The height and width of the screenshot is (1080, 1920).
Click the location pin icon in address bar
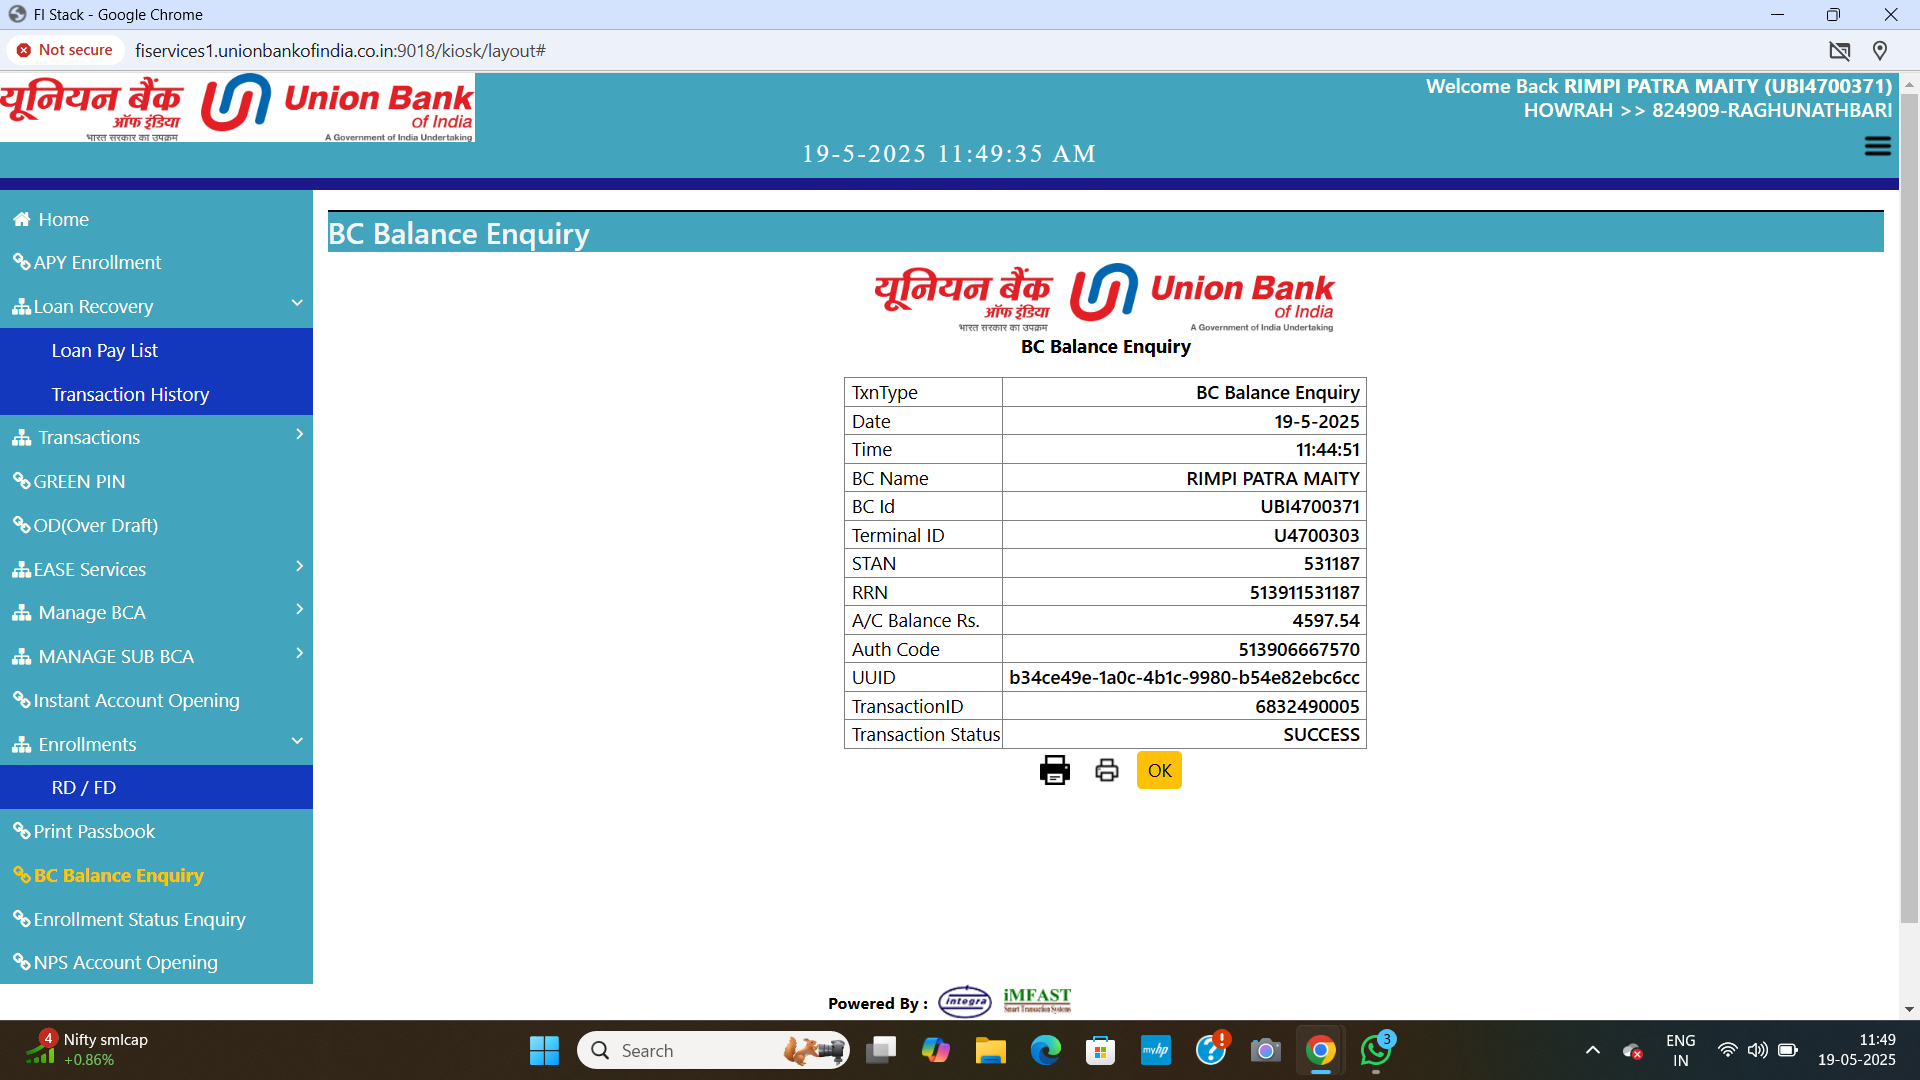pyautogui.click(x=1880, y=51)
